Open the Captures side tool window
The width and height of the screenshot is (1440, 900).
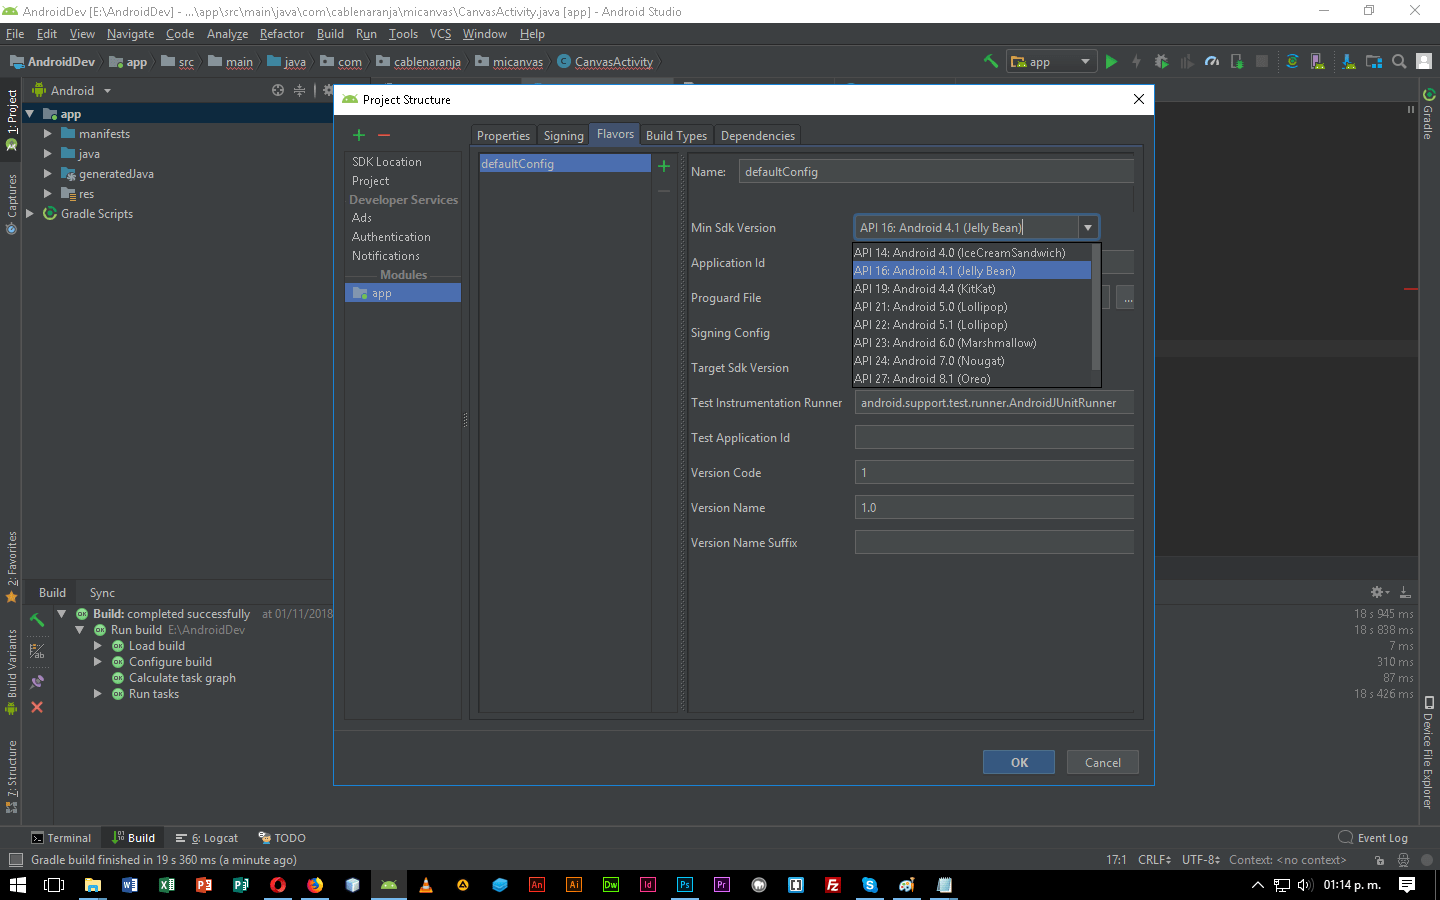[x=12, y=204]
